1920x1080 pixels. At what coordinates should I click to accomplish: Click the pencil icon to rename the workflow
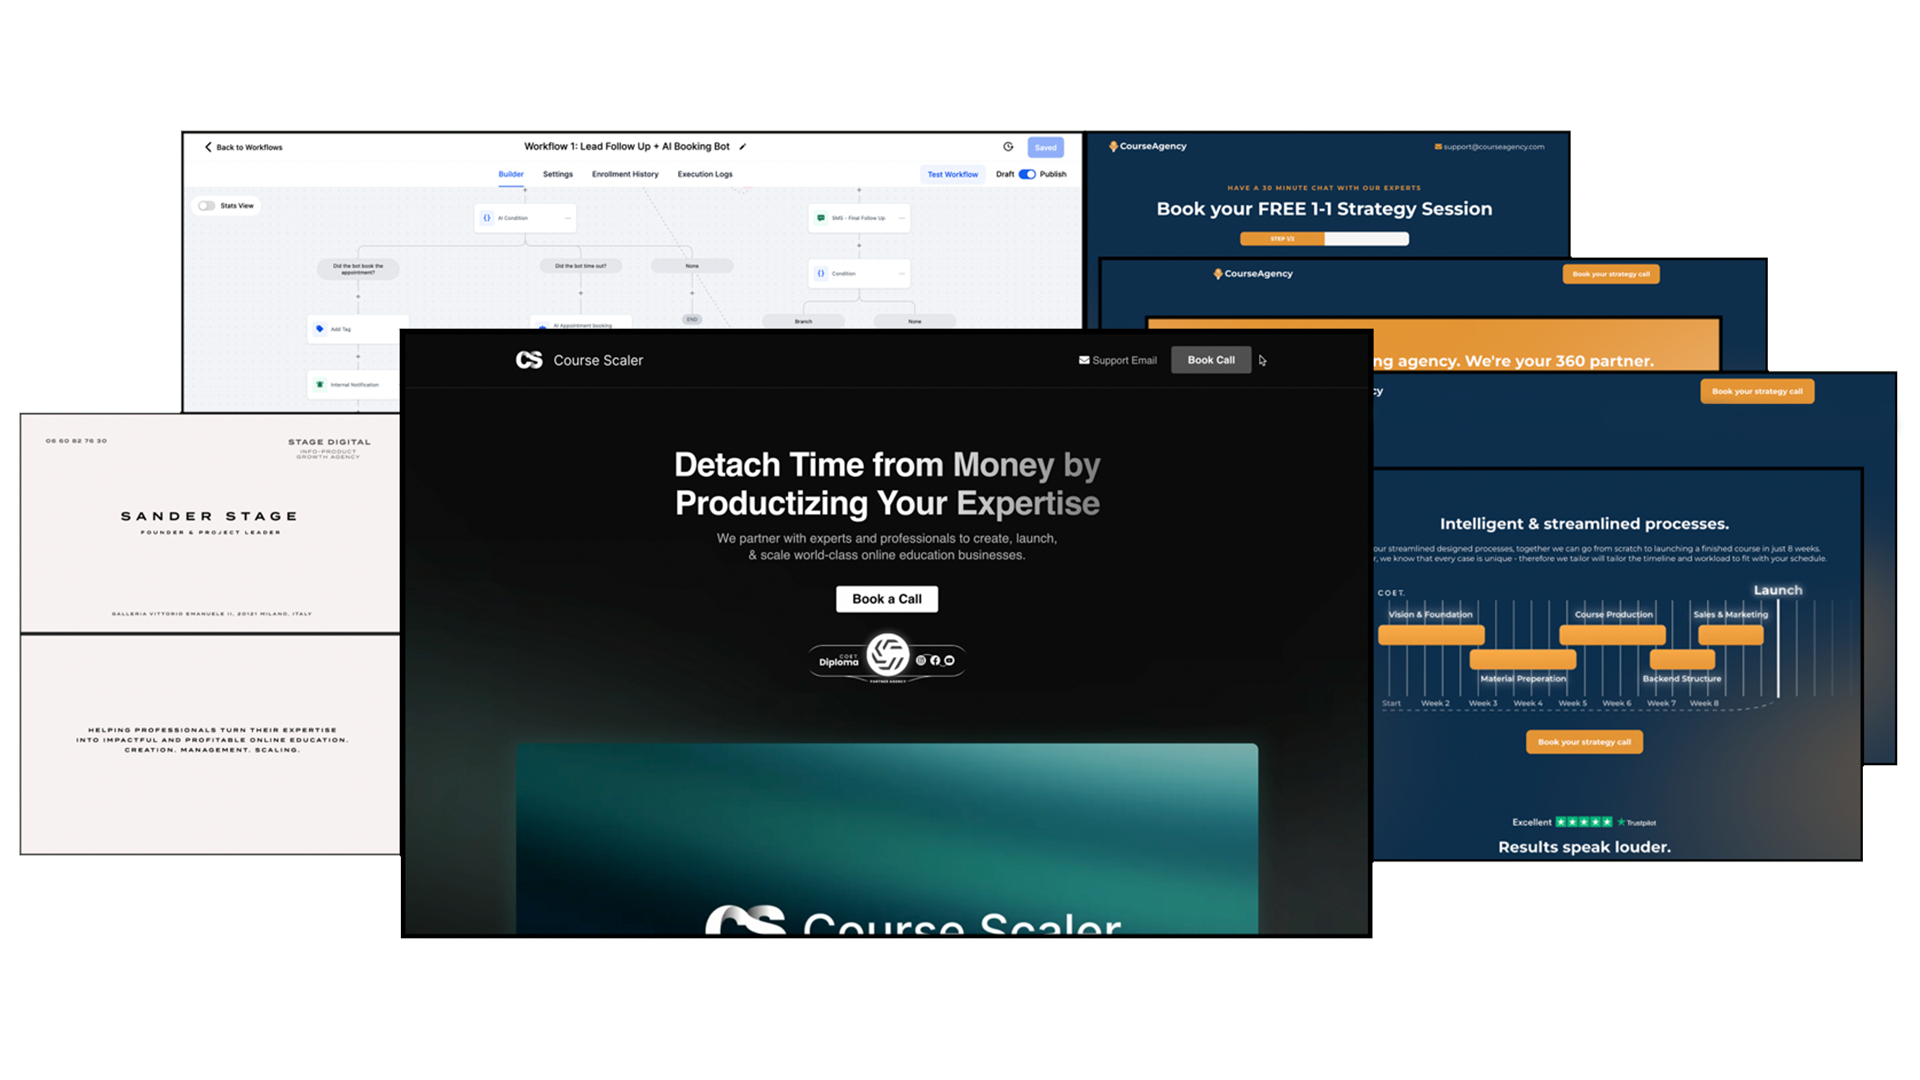(742, 147)
